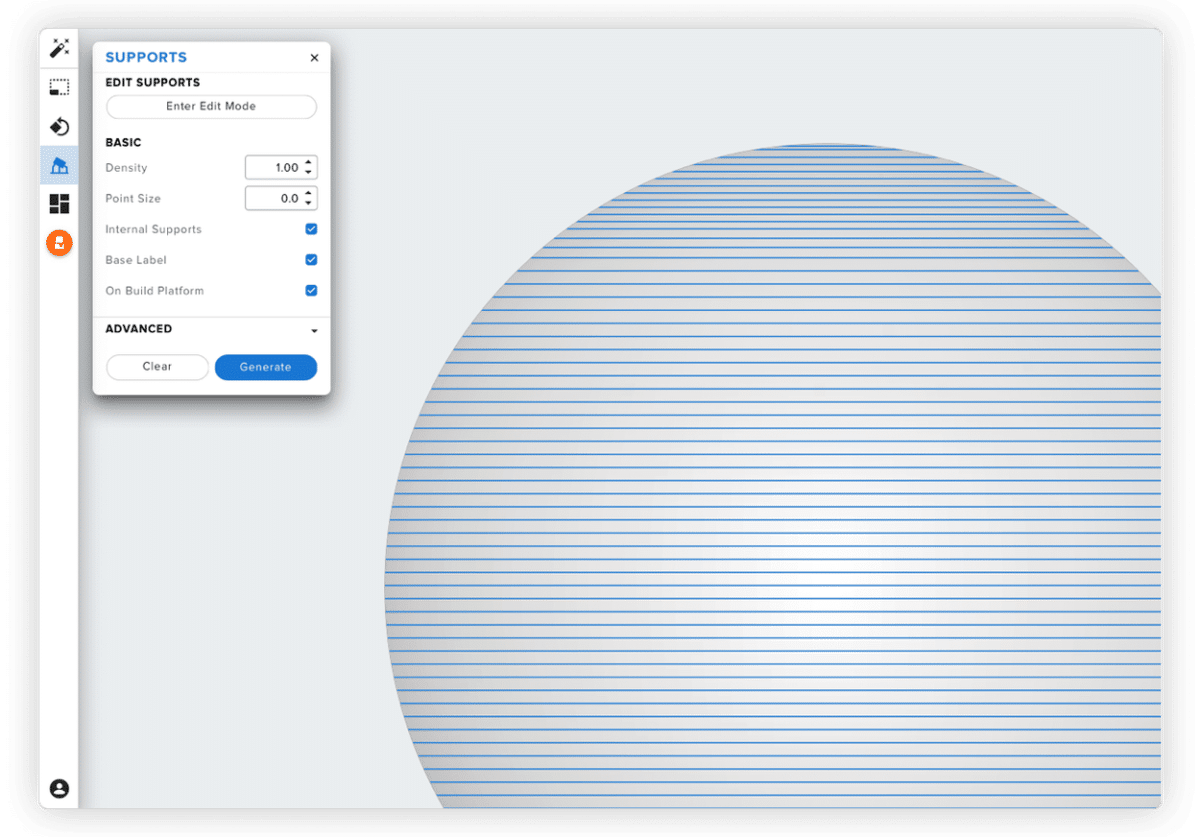Open the account profile icon at bottom
This screenshot has height=837, width=1200.
(59, 788)
